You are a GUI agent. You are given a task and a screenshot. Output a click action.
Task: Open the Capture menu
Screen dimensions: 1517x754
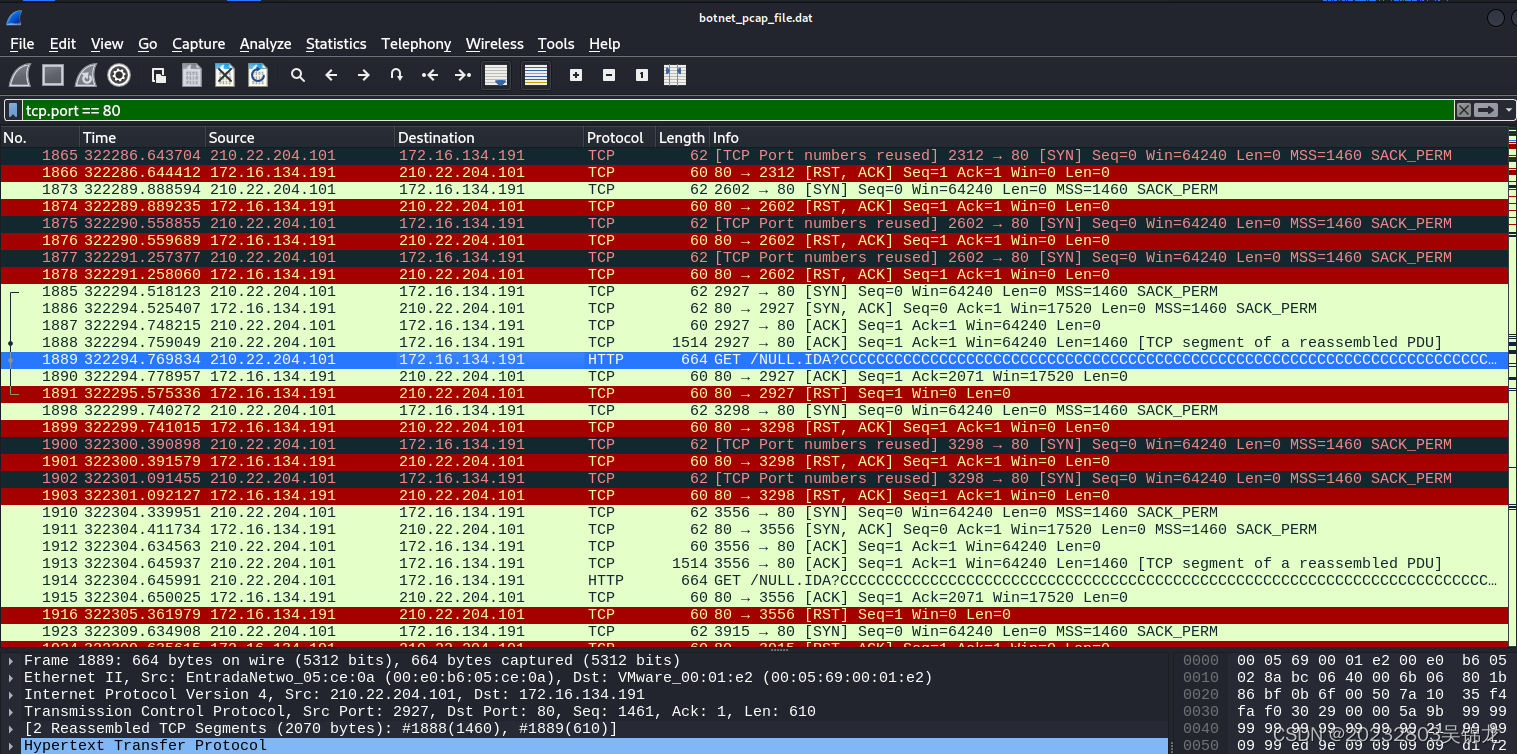coord(199,44)
